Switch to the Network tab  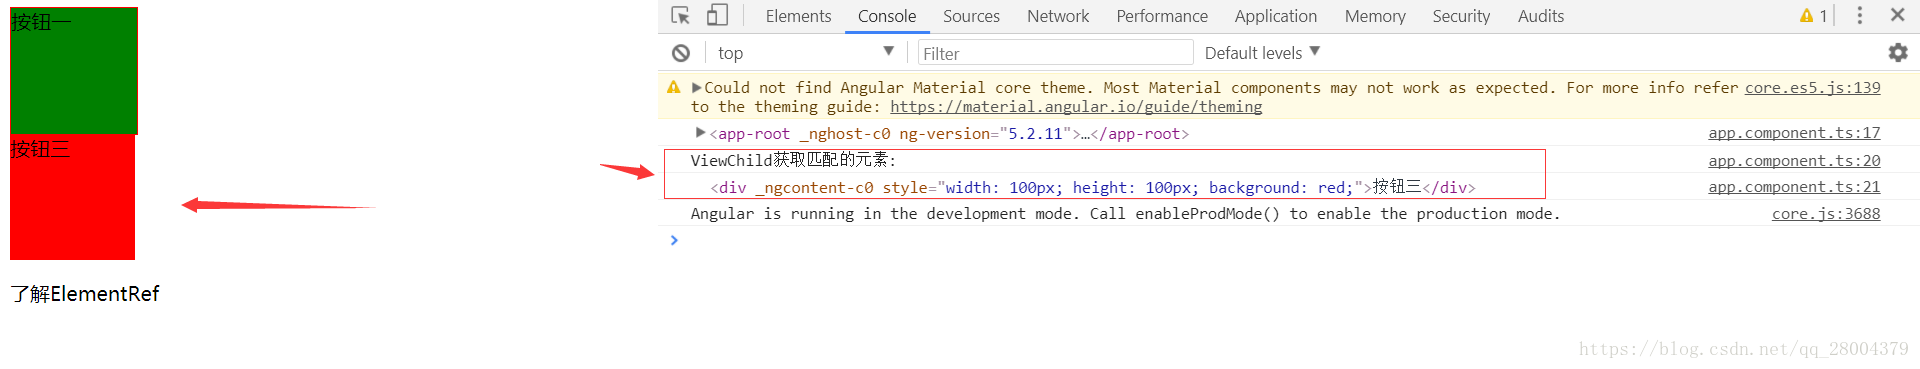[x=1058, y=16]
